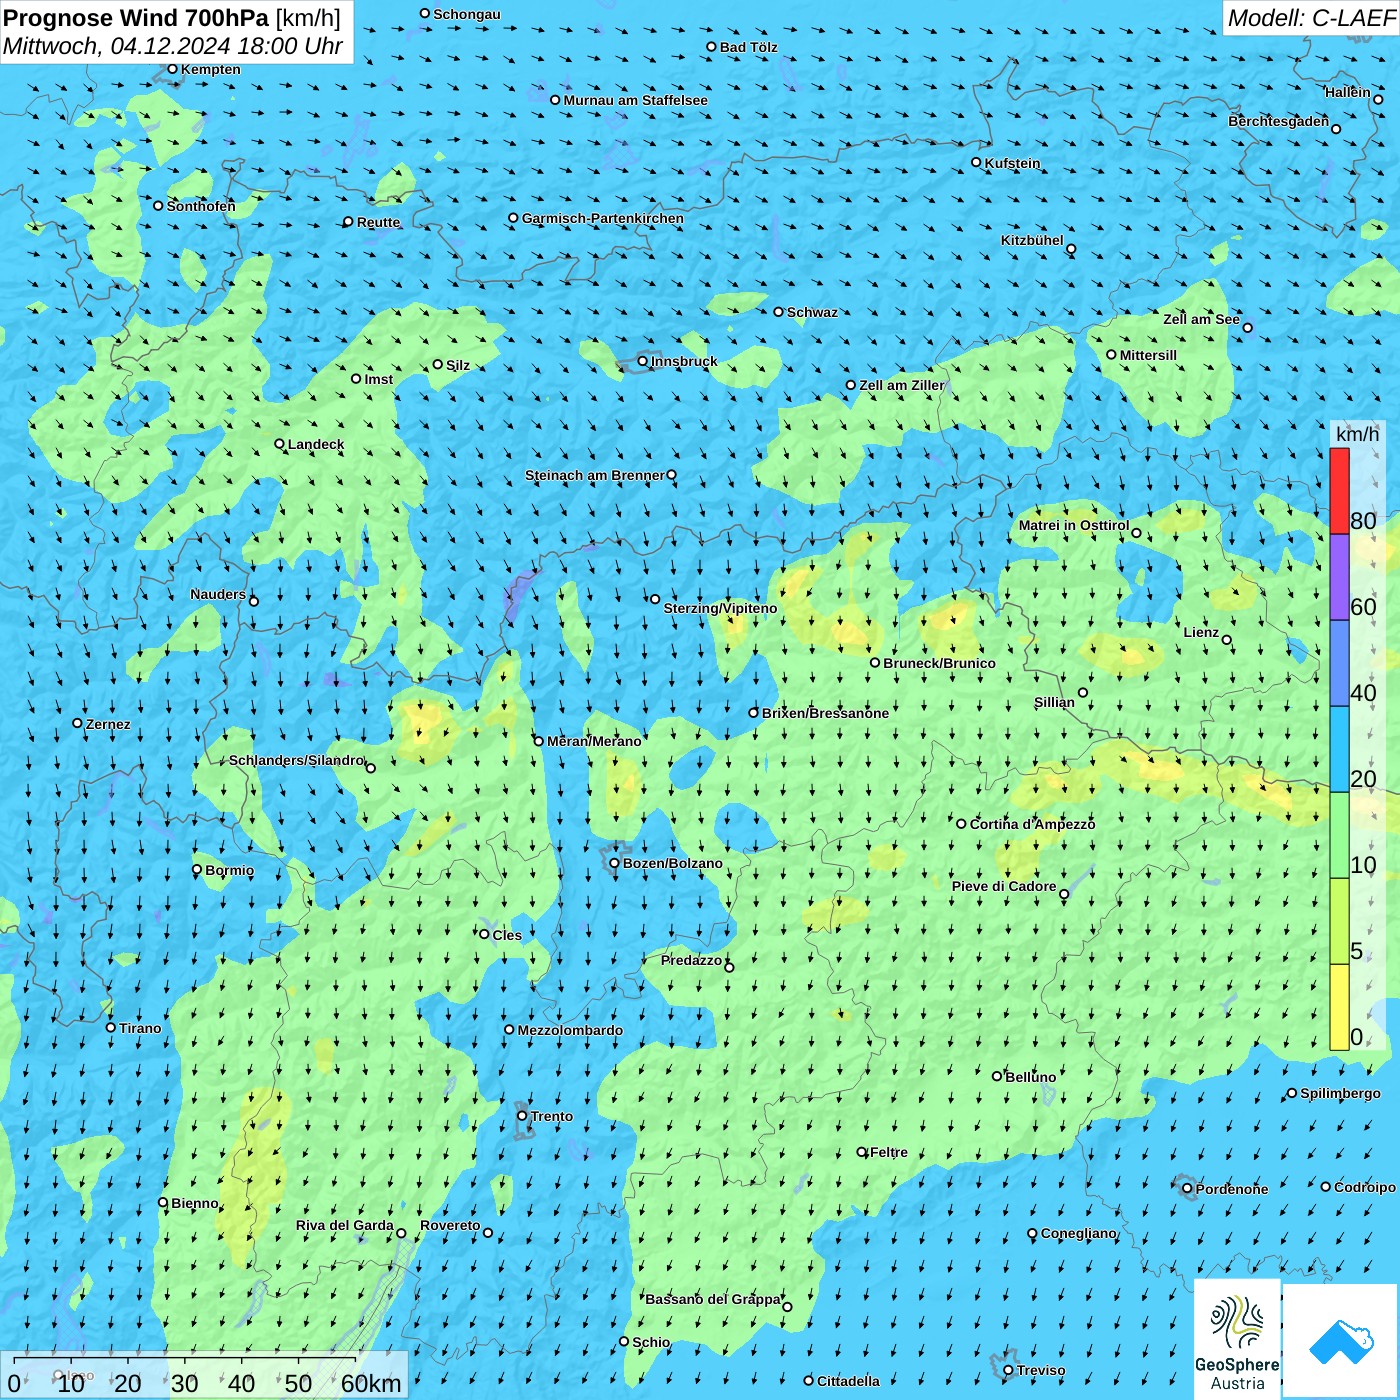Select the red legend color segment above 80

[1339, 491]
